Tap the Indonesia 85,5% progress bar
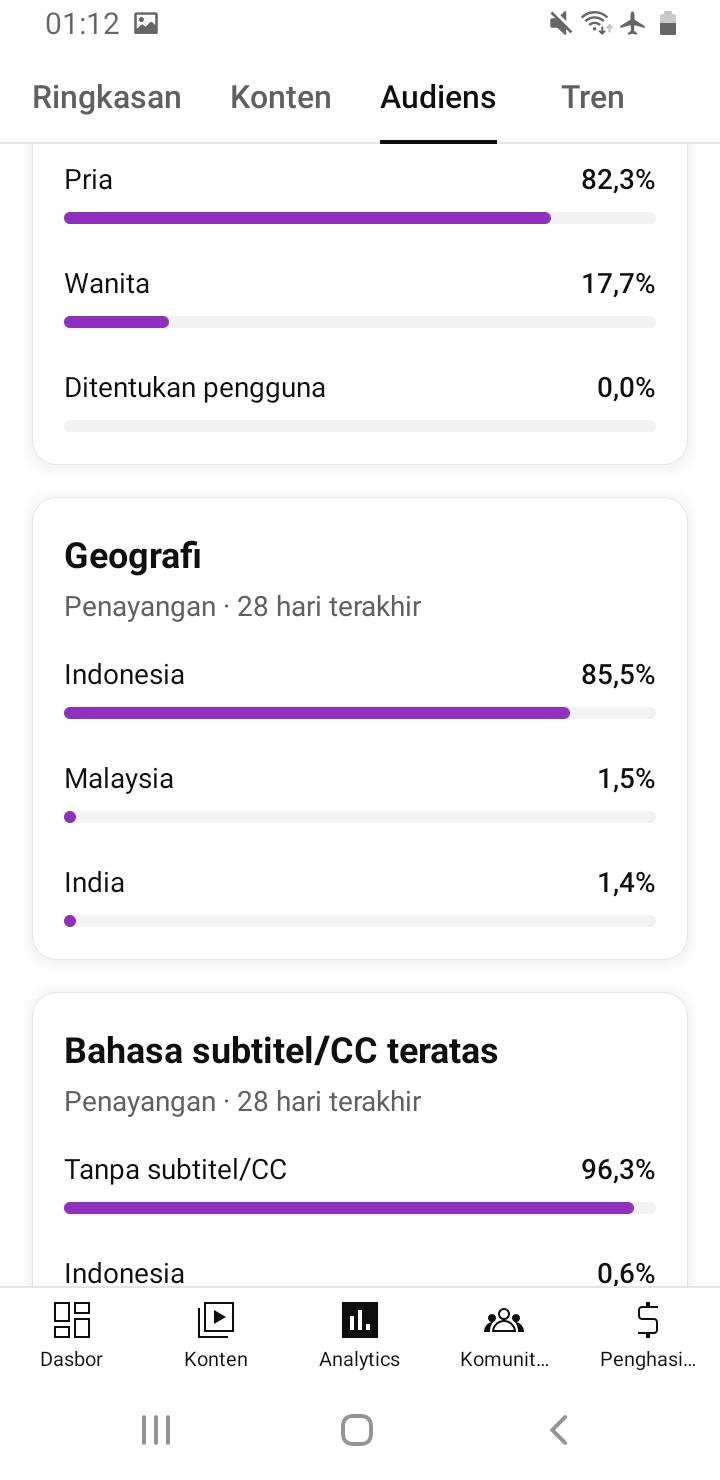This screenshot has width=720, height=1480. (360, 713)
